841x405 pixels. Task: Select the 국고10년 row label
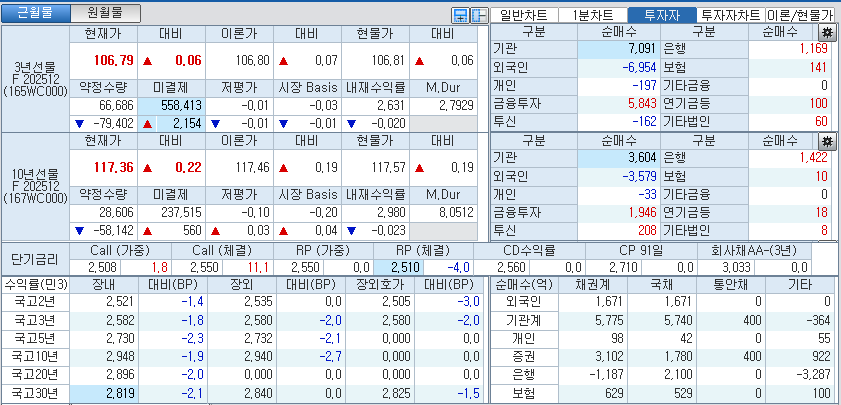click(x=35, y=357)
